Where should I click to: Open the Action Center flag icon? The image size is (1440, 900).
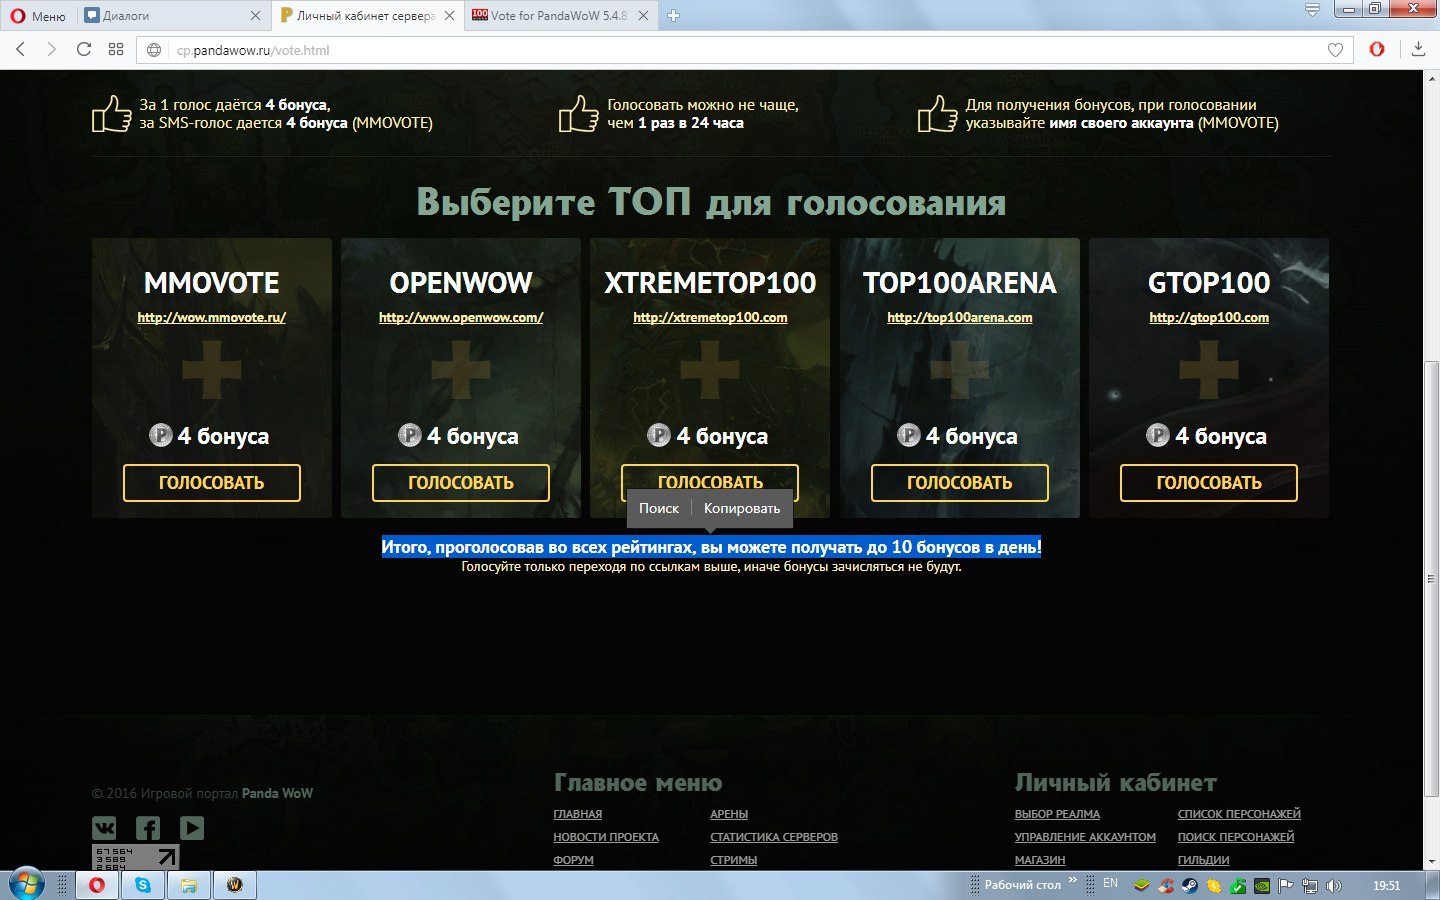click(1286, 885)
